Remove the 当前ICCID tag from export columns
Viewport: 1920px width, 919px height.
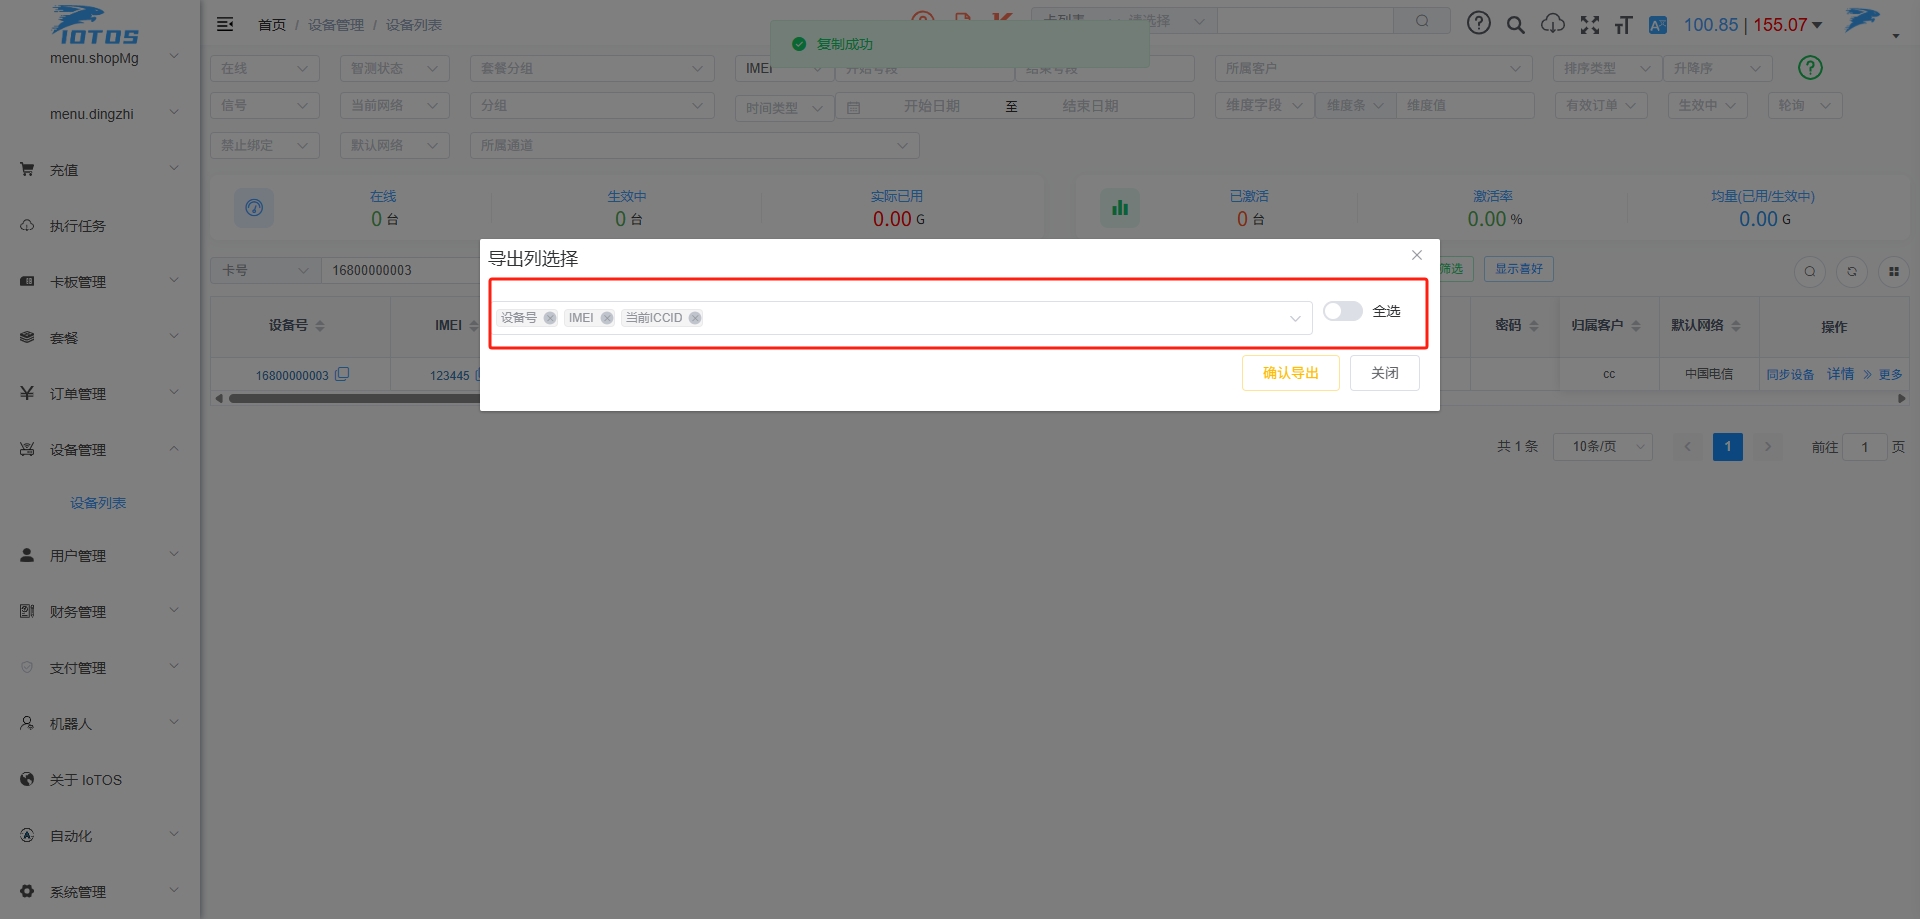tap(695, 318)
